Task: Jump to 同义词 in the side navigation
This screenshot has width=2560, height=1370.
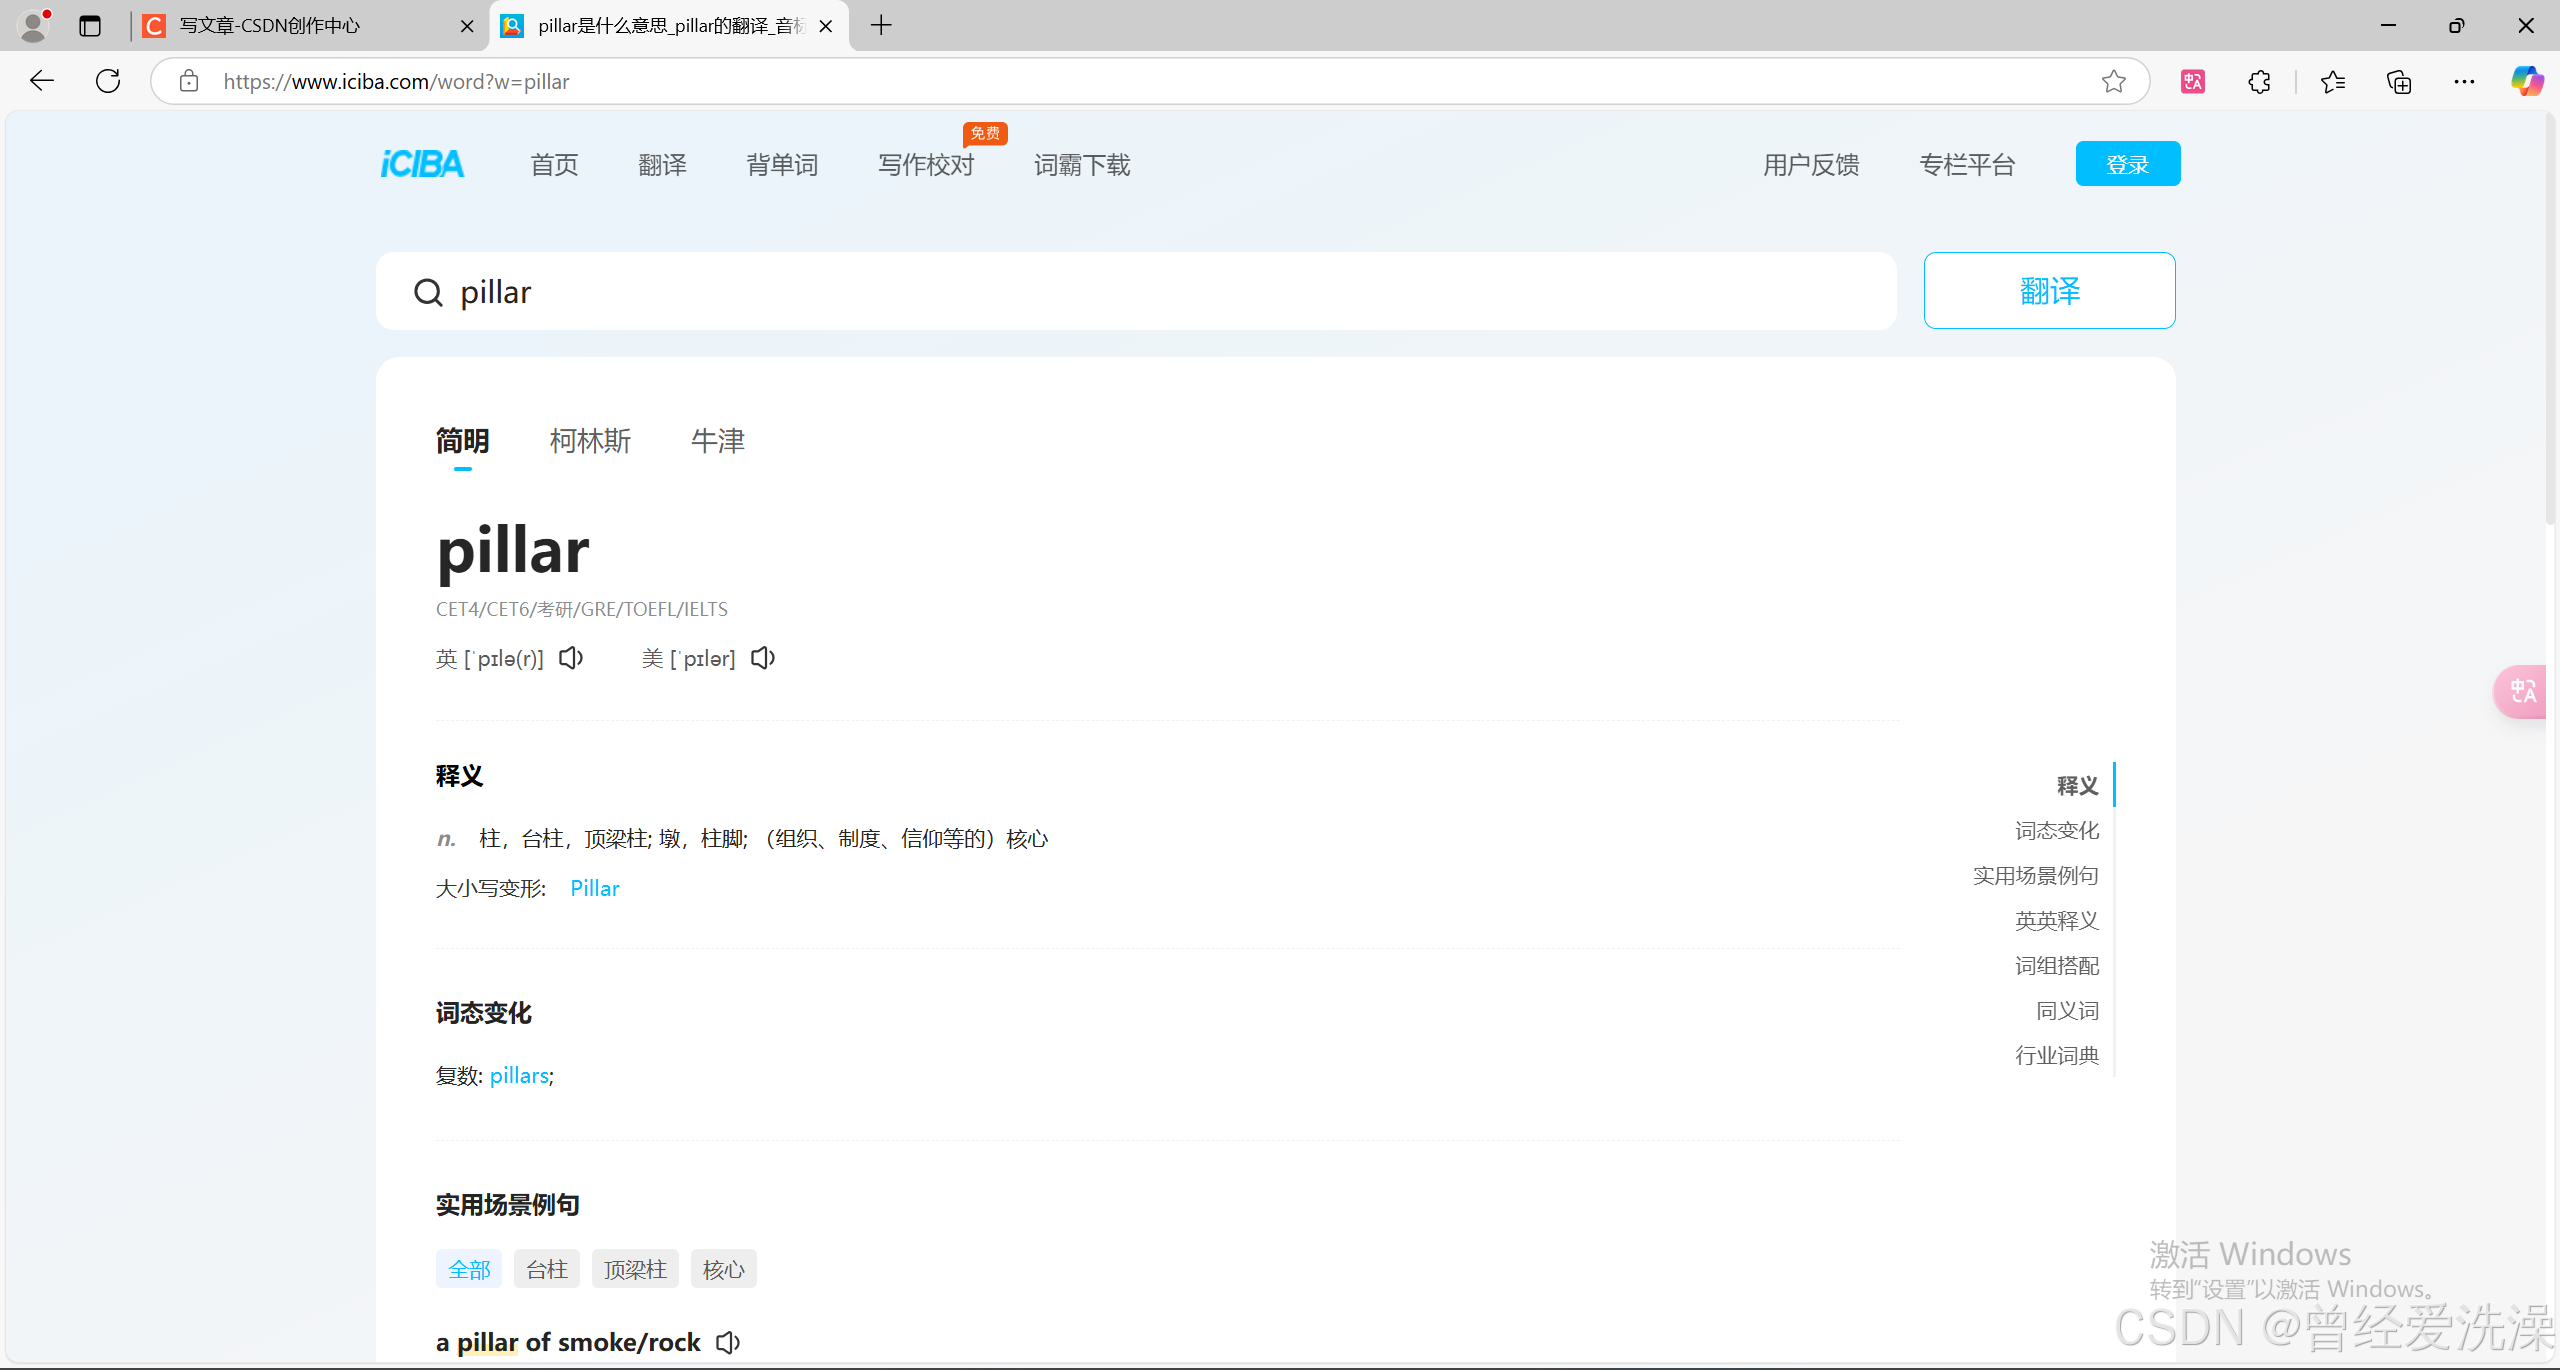Action: click(x=2067, y=1010)
